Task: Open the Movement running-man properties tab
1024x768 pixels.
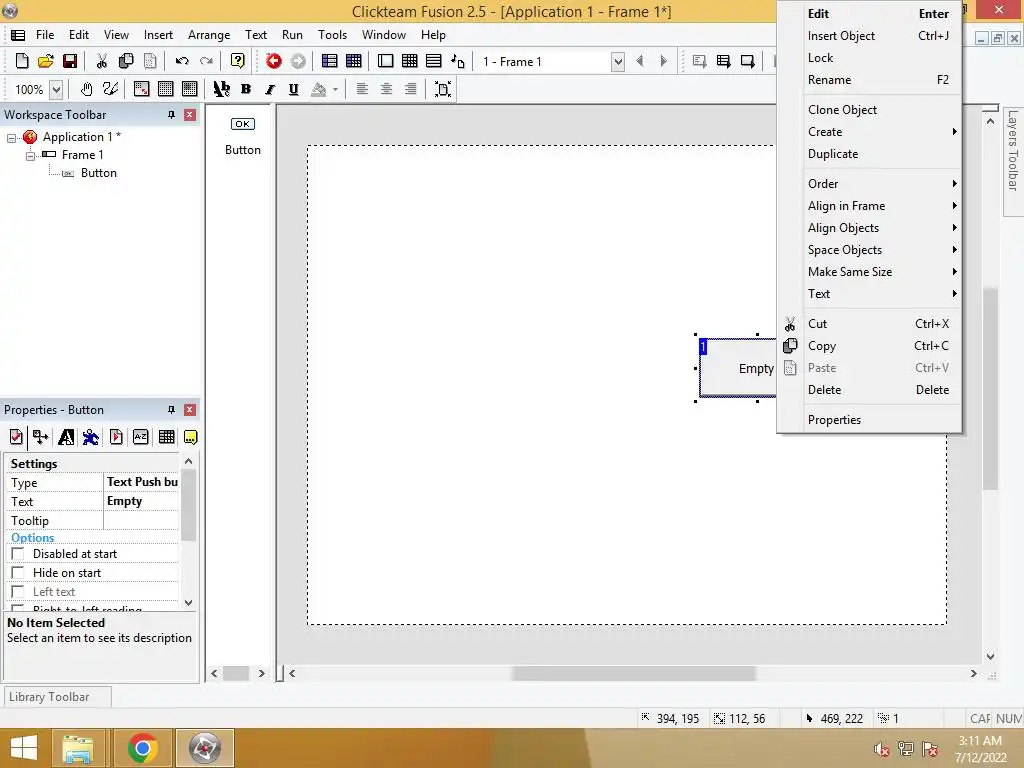Action: [91, 437]
